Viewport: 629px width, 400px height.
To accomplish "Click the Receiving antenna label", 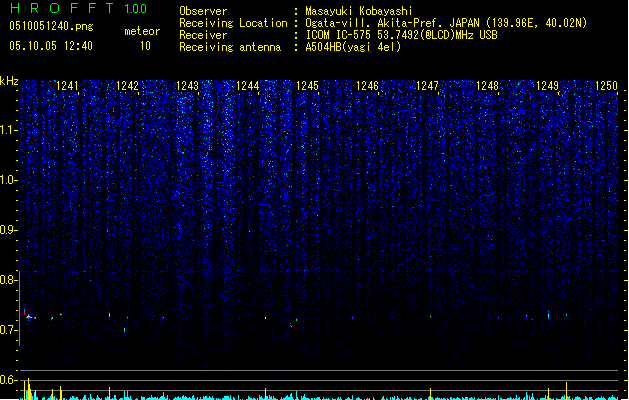I will [230, 47].
